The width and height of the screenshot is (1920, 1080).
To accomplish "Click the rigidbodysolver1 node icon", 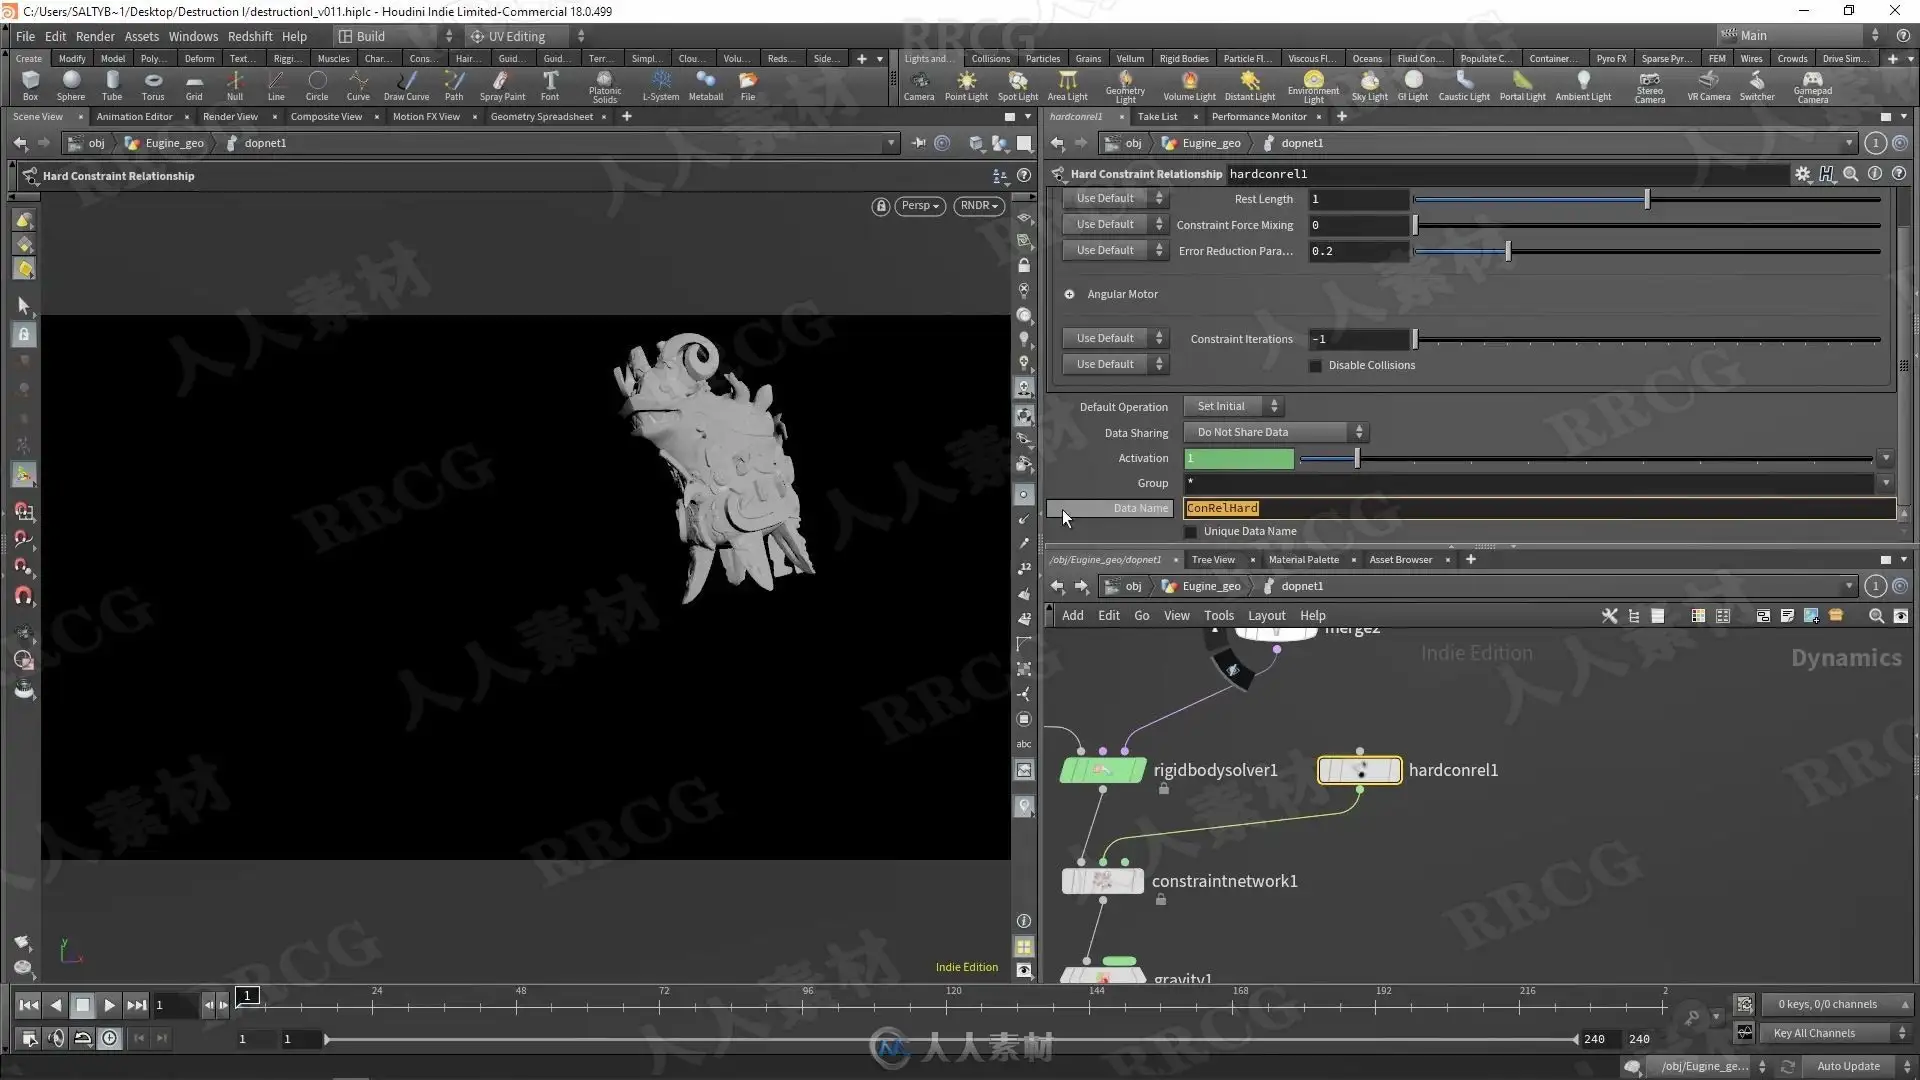I will 1103,770.
